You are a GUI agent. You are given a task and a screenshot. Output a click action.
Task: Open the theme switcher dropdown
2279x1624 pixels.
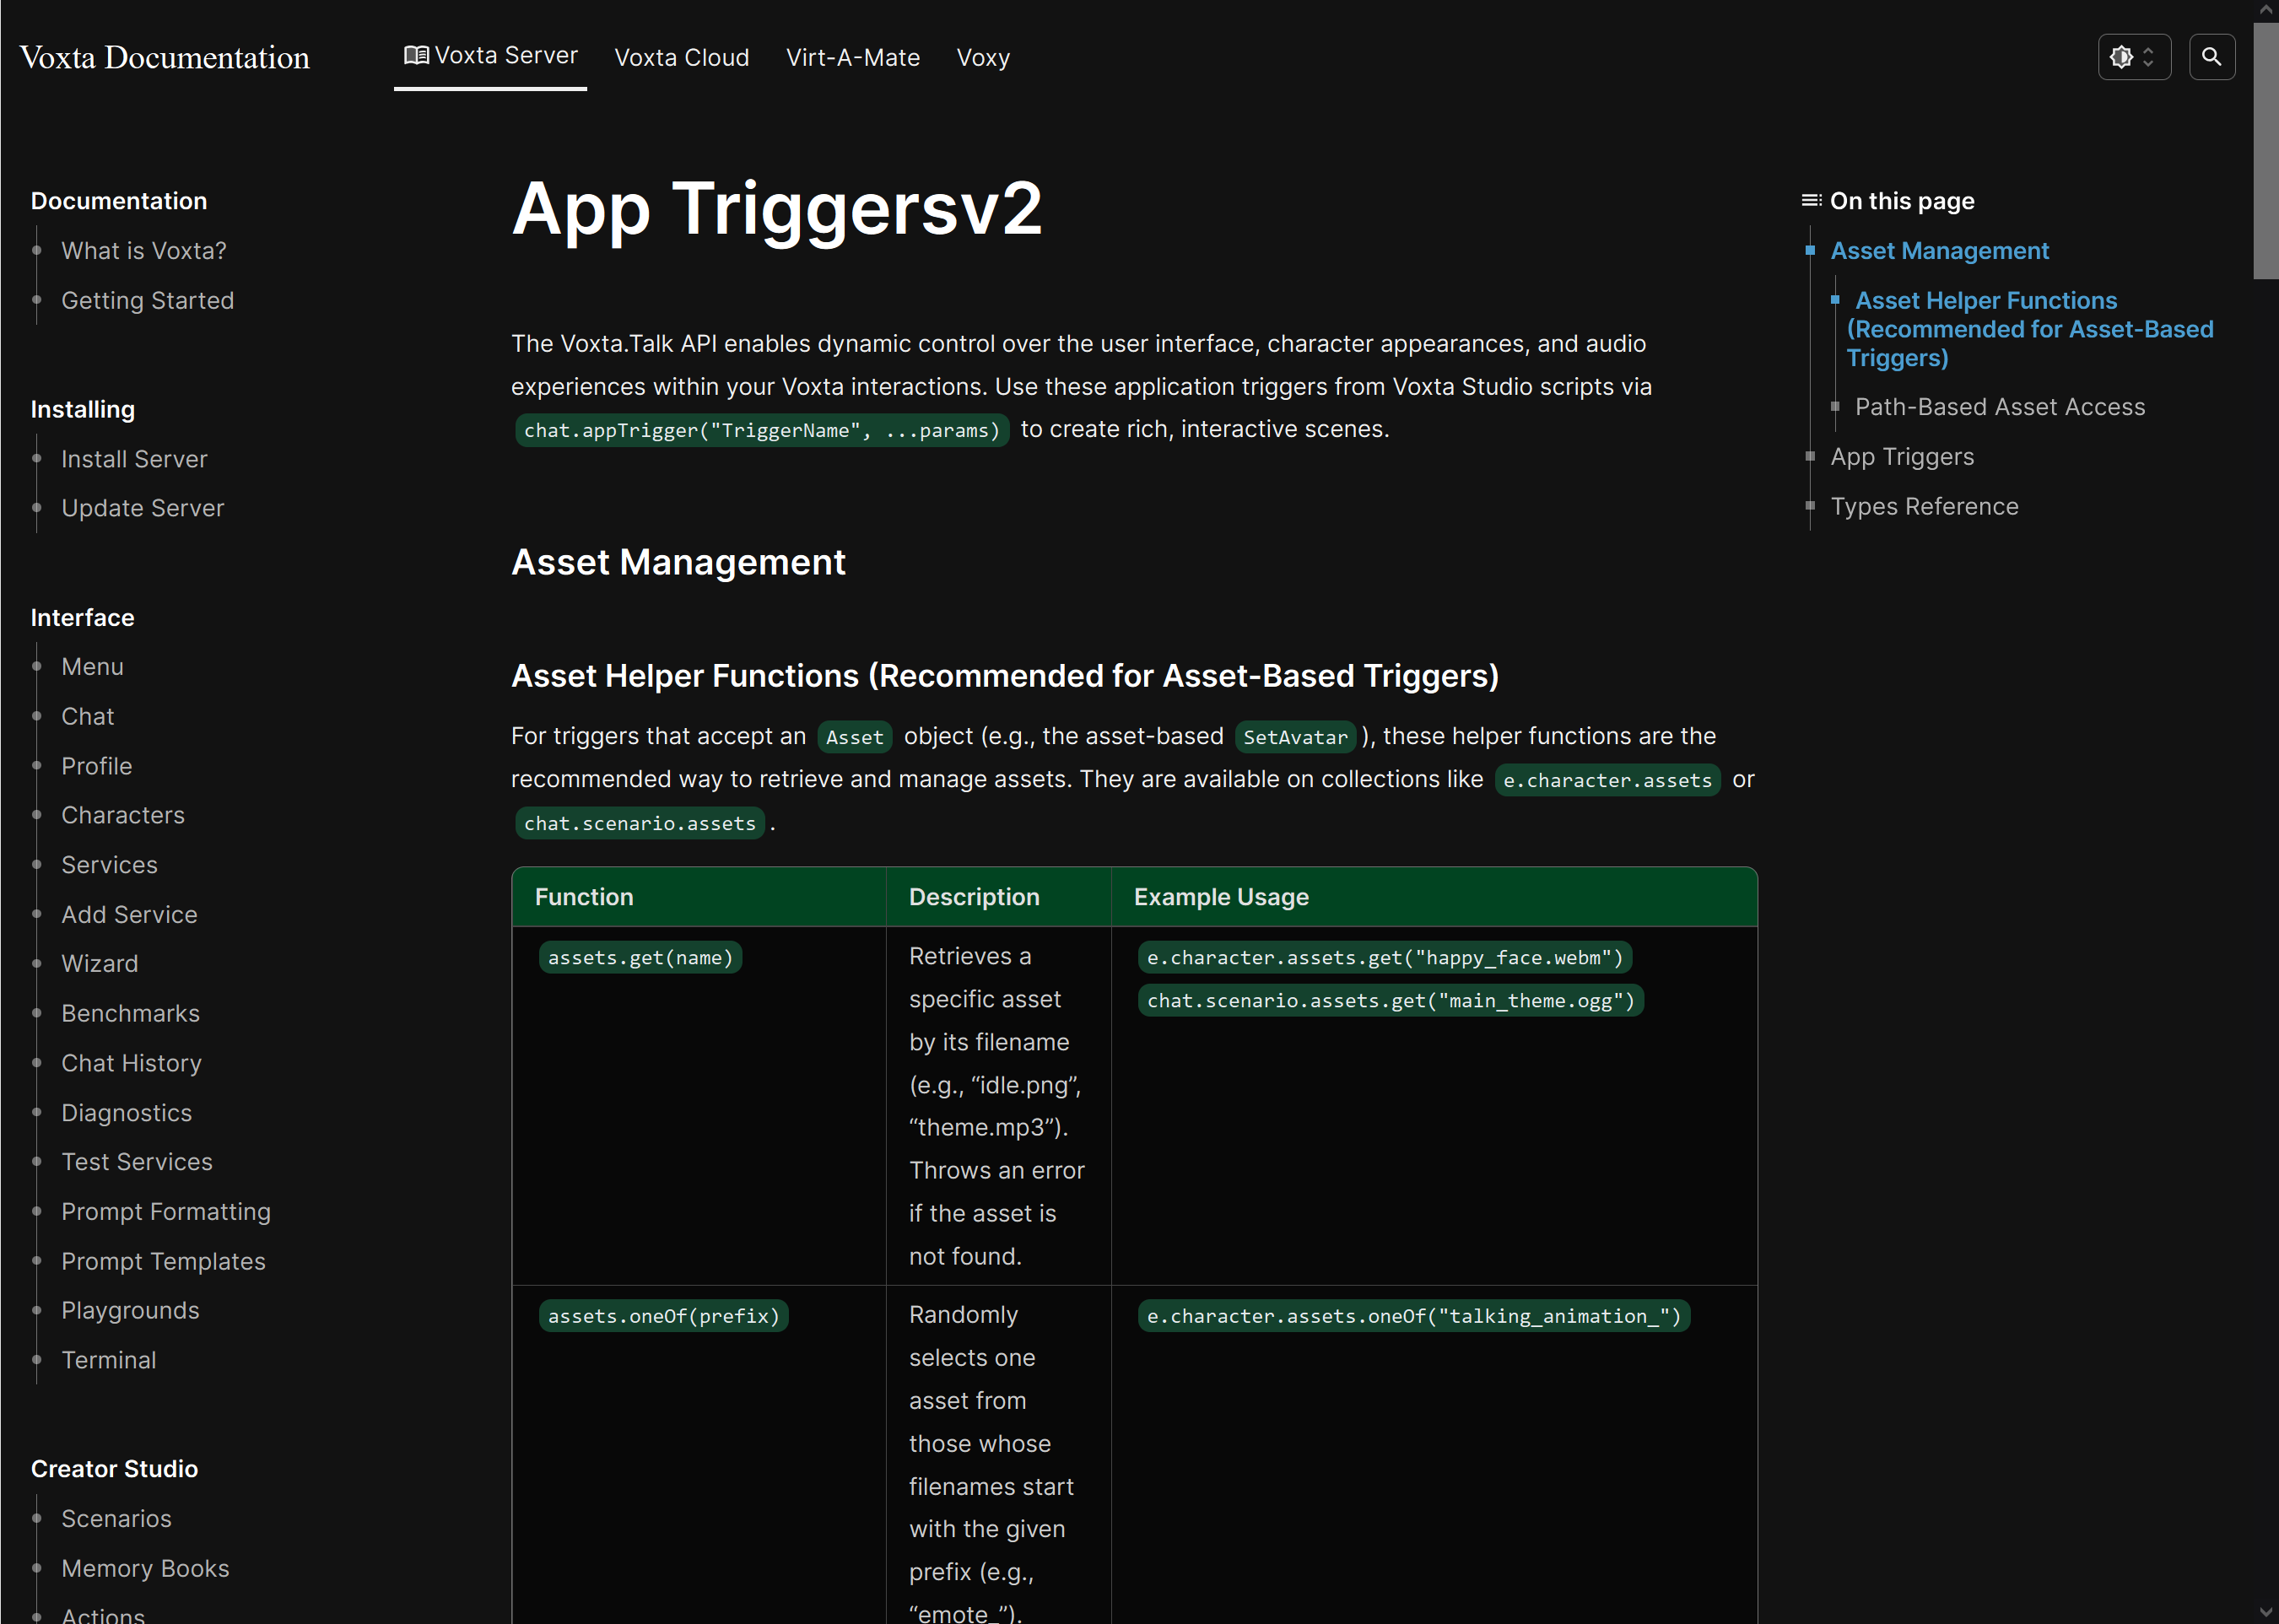click(x=2133, y=57)
